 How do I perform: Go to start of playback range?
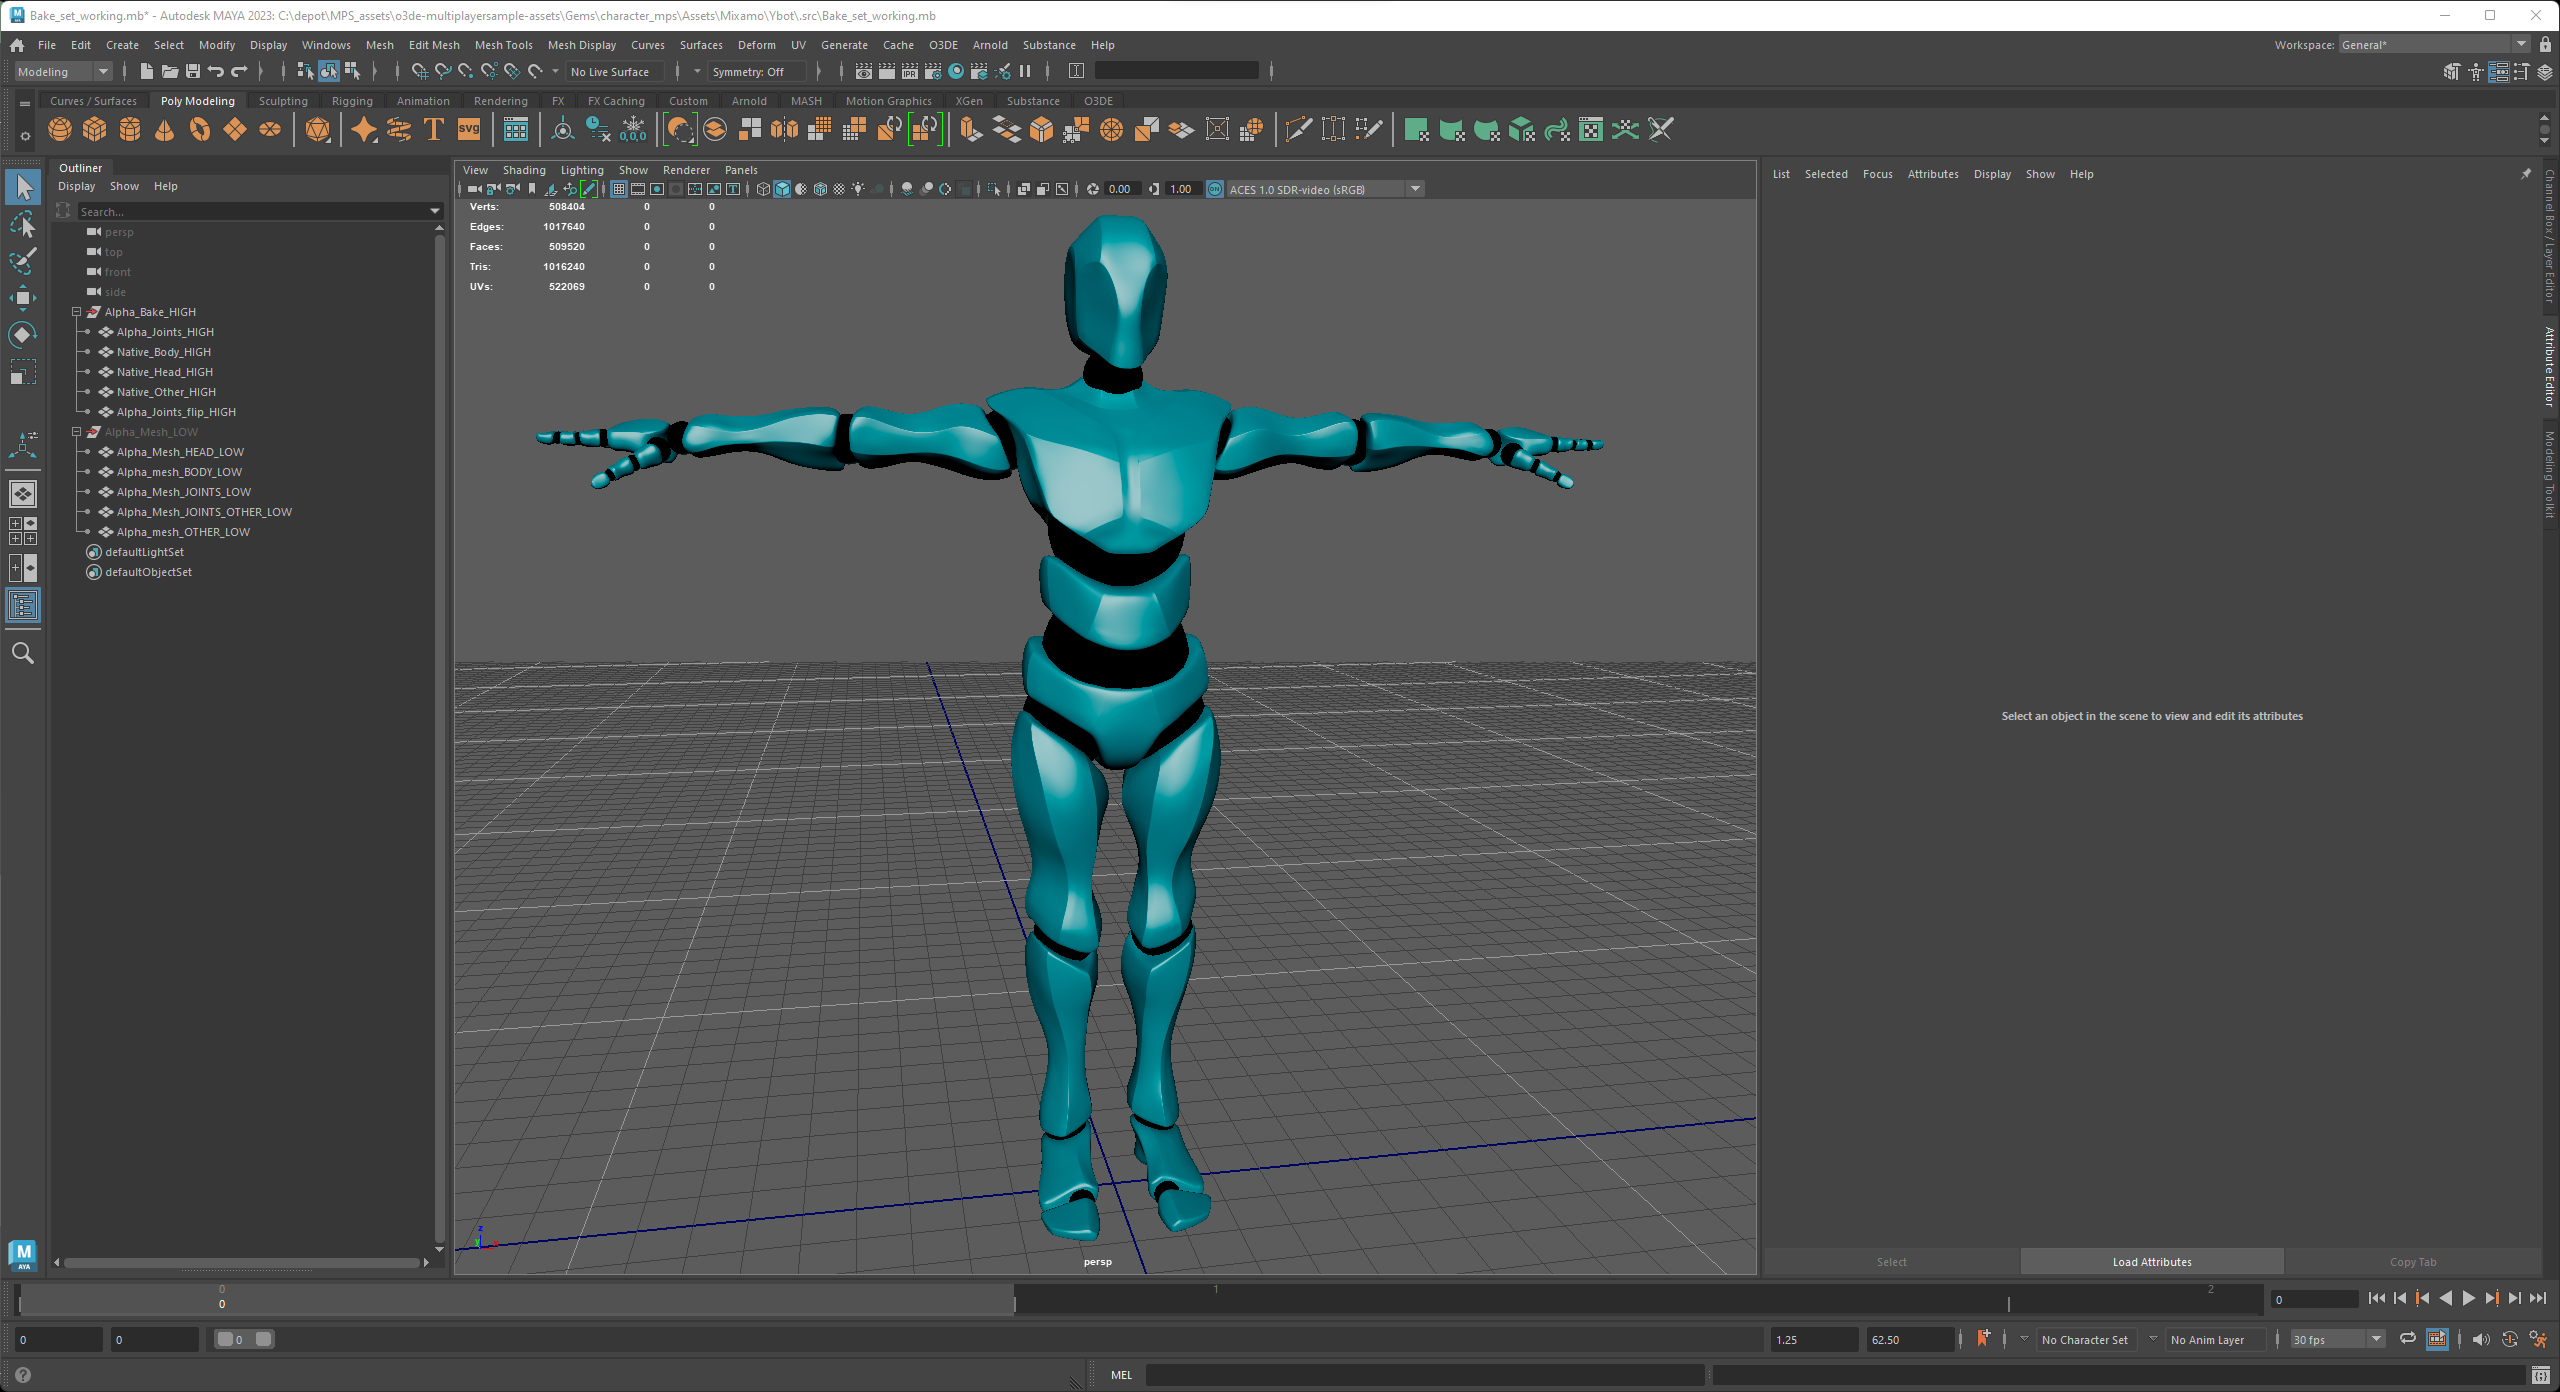pos(2377,1298)
